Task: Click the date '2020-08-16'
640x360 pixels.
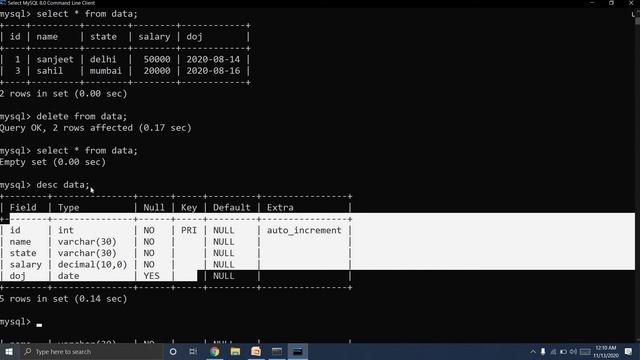Action: coord(213,71)
